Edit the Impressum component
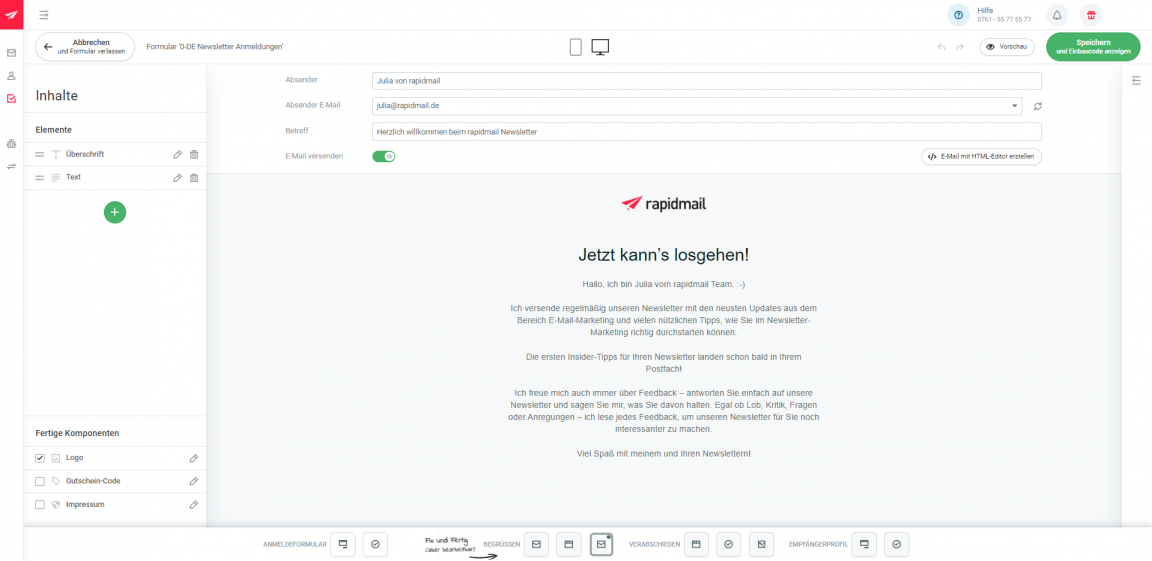Image resolution: width=1152 pixels, height=561 pixels. pyautogui.click(x=194, y=505)
